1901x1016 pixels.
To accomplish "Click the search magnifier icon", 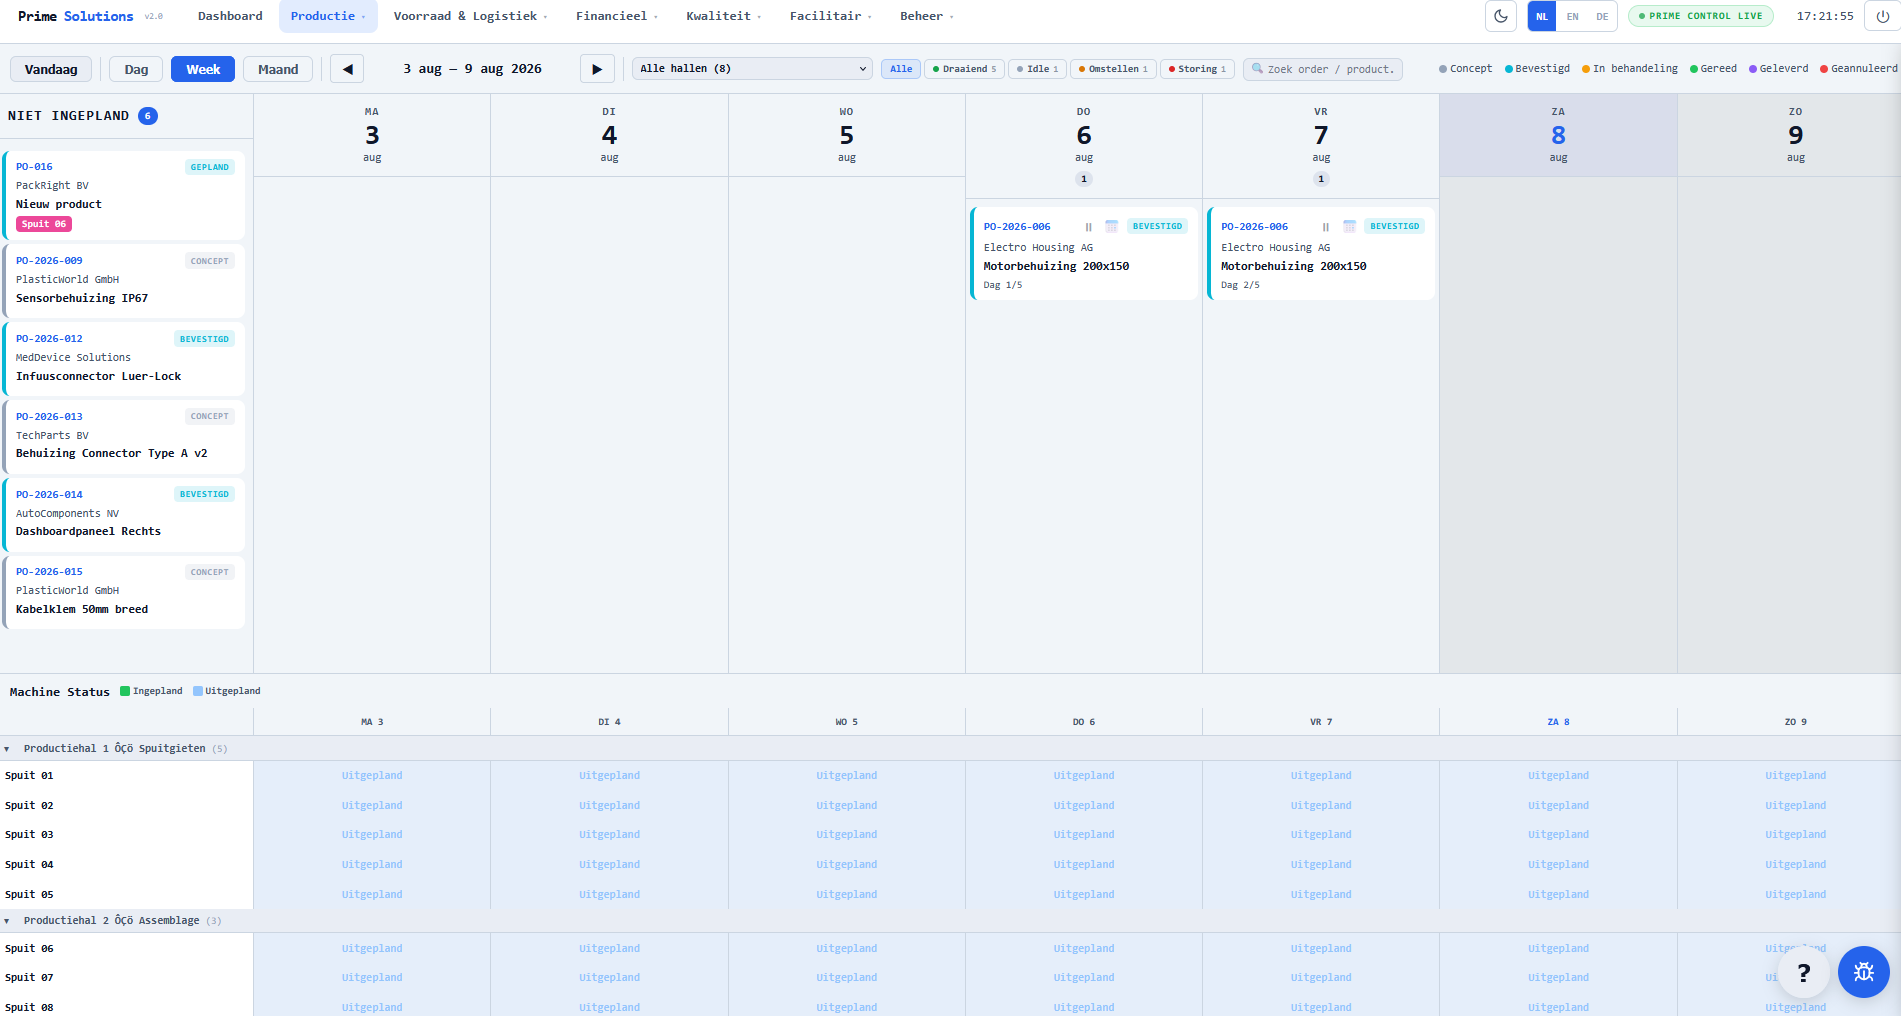I will [x=1257, y=69].
